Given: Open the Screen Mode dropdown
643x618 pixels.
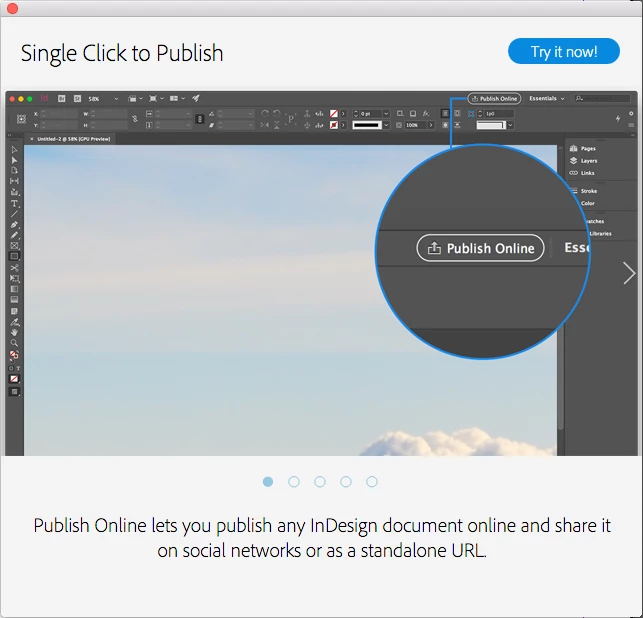Looking at the screenshot, I should coord(156,98).
